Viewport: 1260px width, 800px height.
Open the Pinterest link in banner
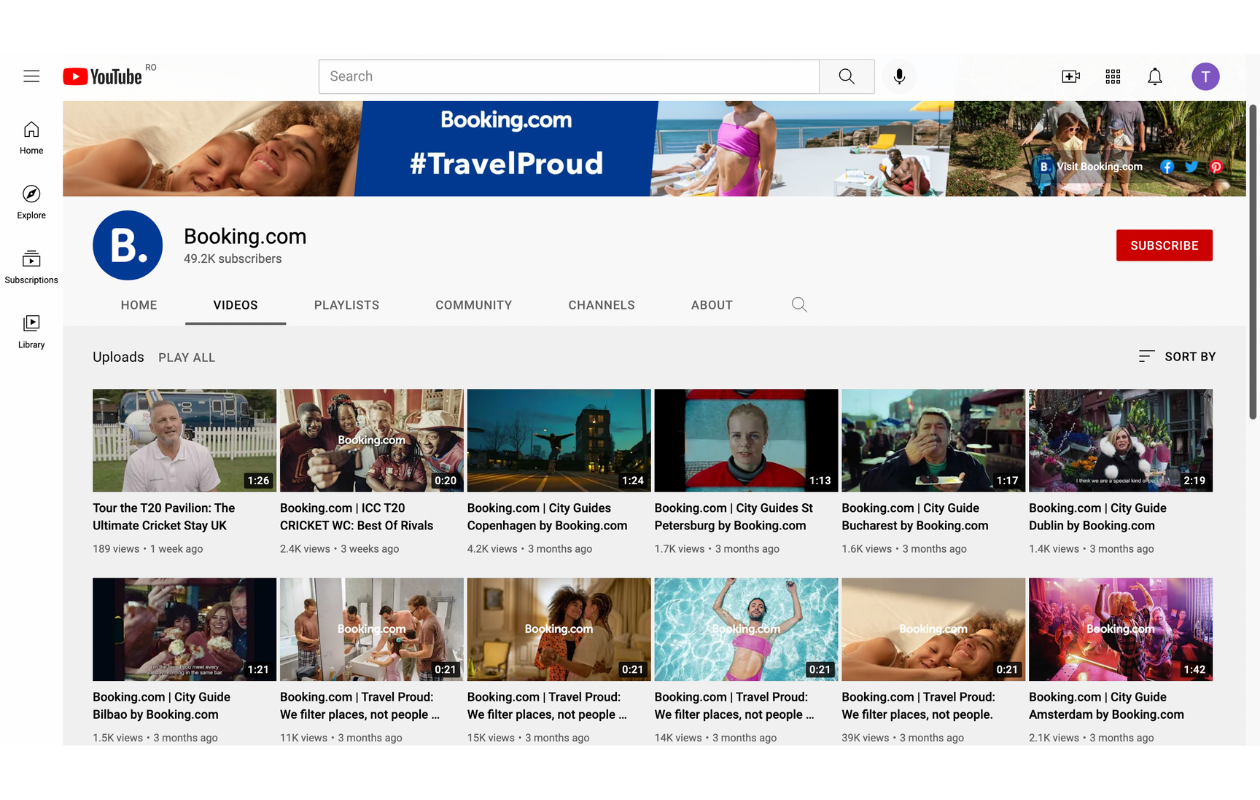[x=1216, y=167]
